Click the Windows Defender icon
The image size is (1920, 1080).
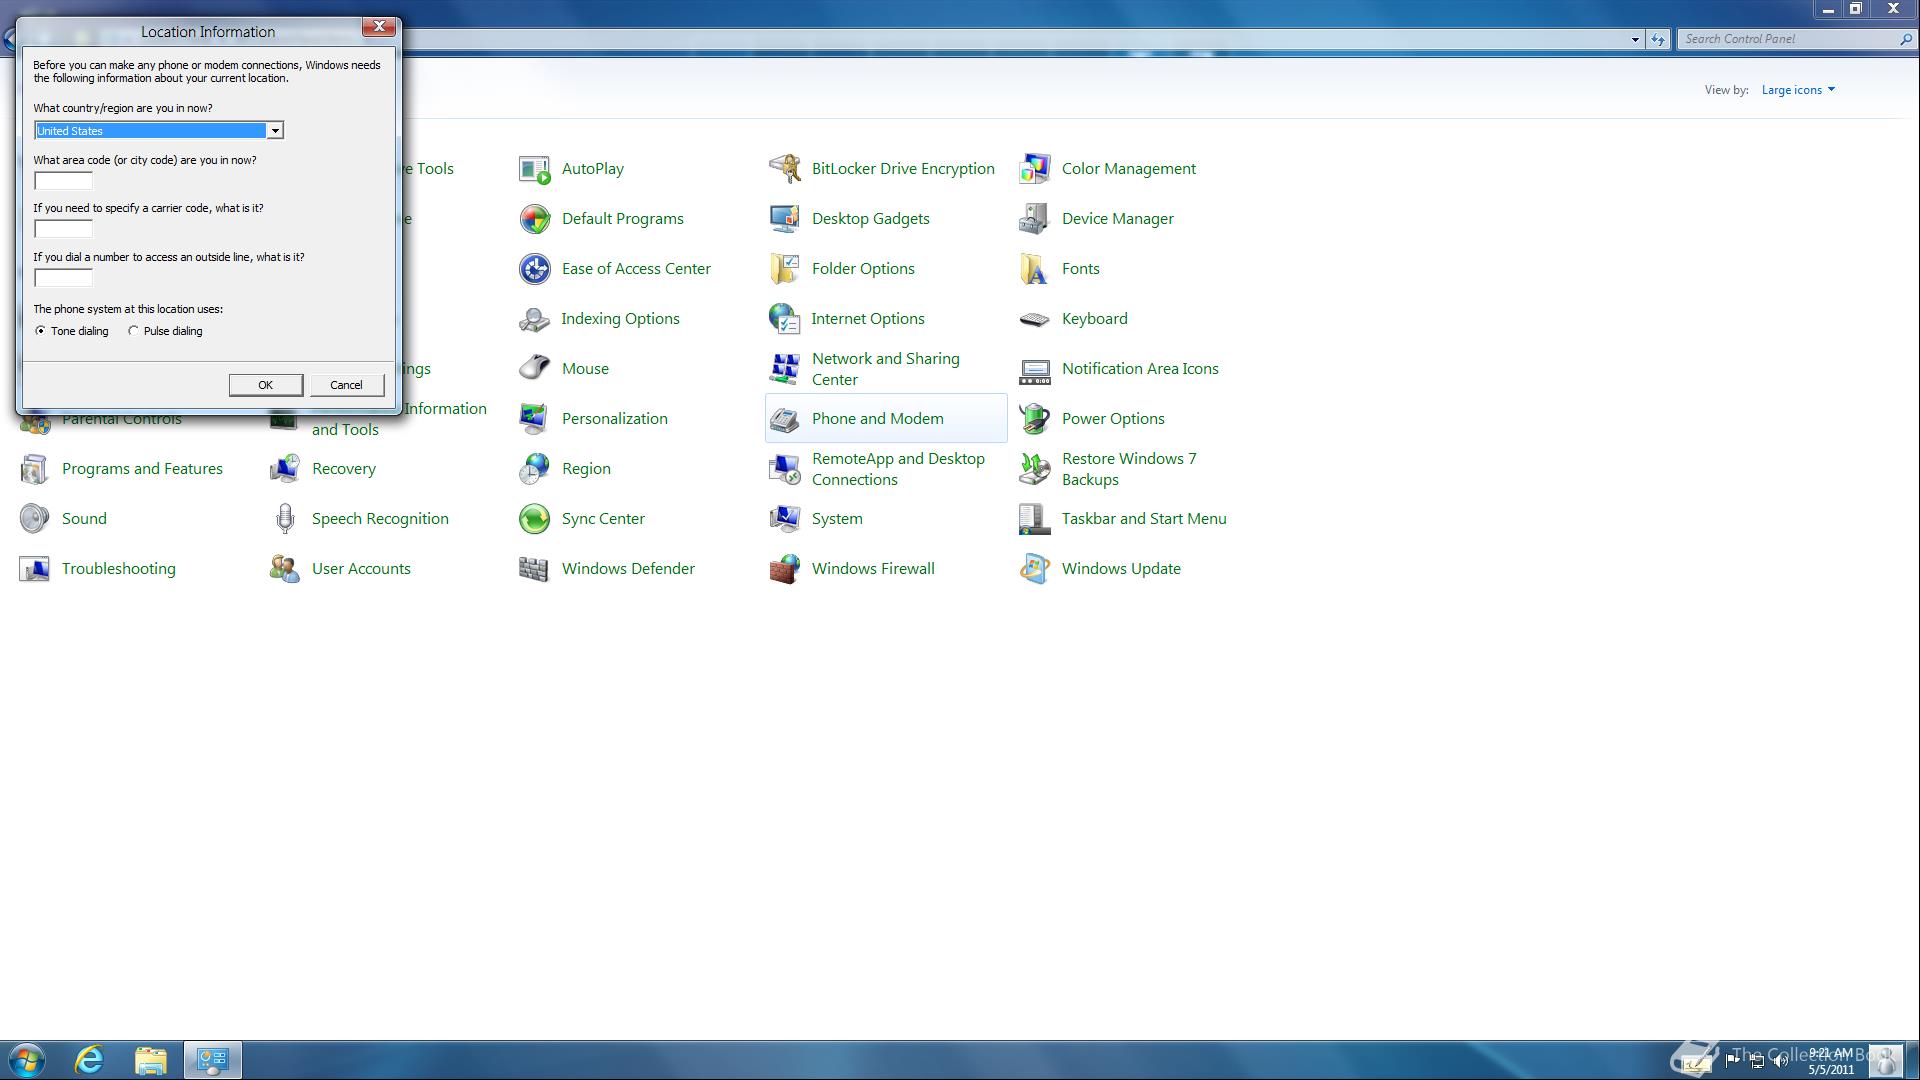tap(534, 569)
